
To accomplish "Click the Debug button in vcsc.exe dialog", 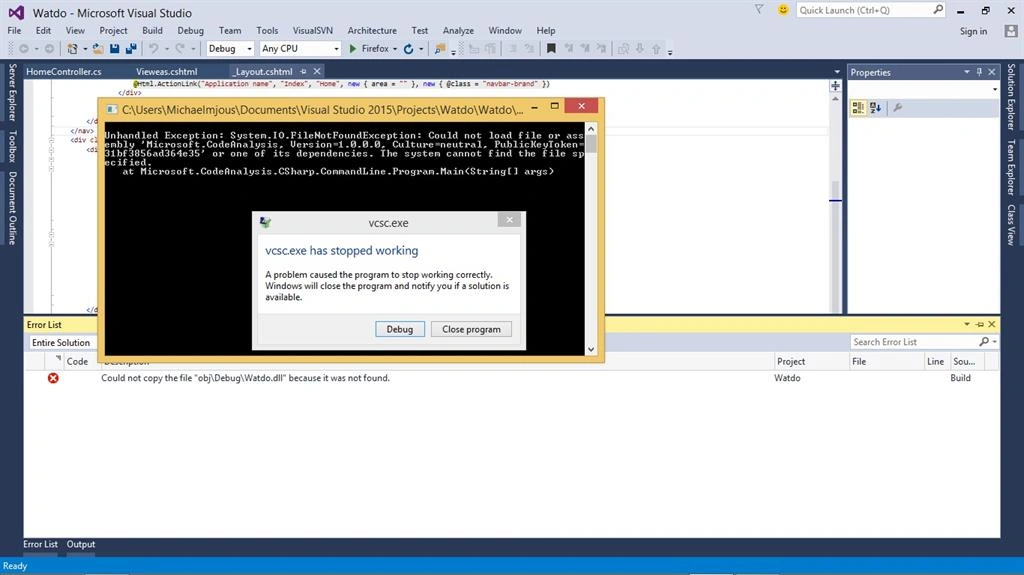I will click(x=400, y=329).
